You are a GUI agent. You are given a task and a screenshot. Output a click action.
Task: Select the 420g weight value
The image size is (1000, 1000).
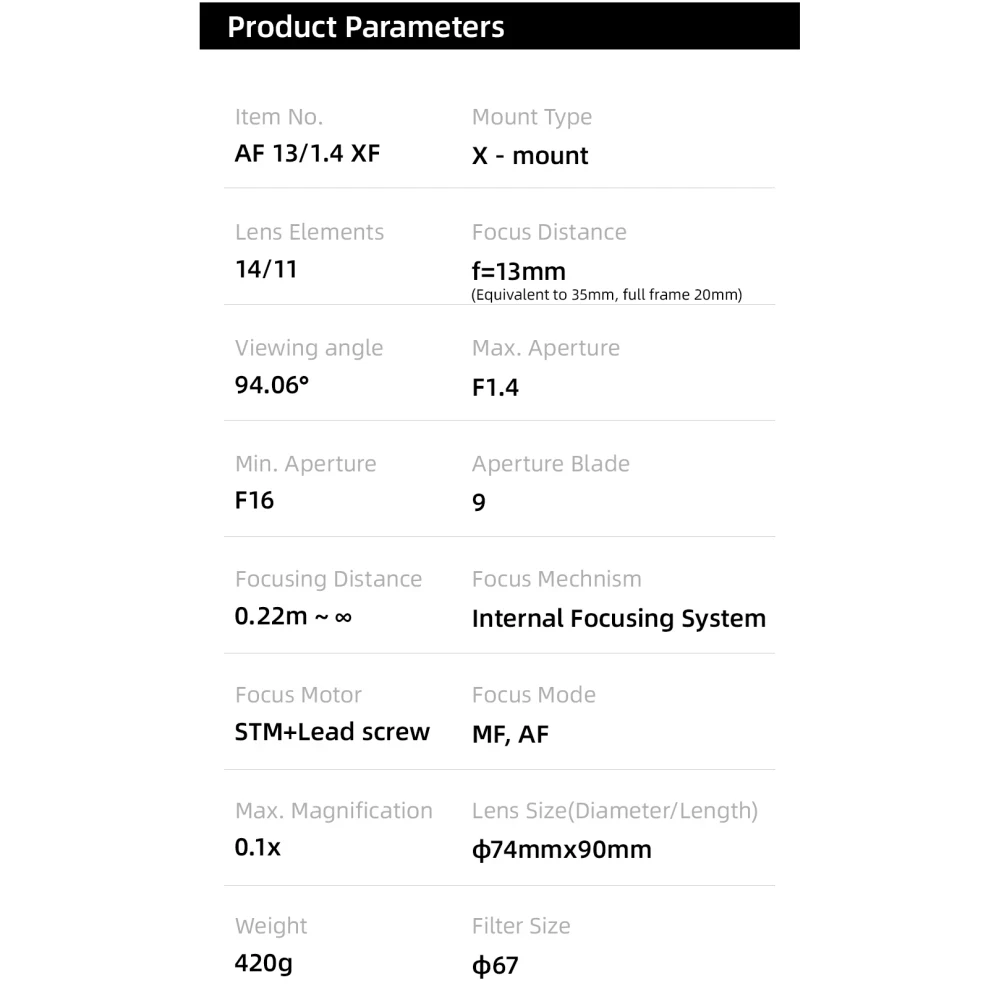(x=264, y=964)
